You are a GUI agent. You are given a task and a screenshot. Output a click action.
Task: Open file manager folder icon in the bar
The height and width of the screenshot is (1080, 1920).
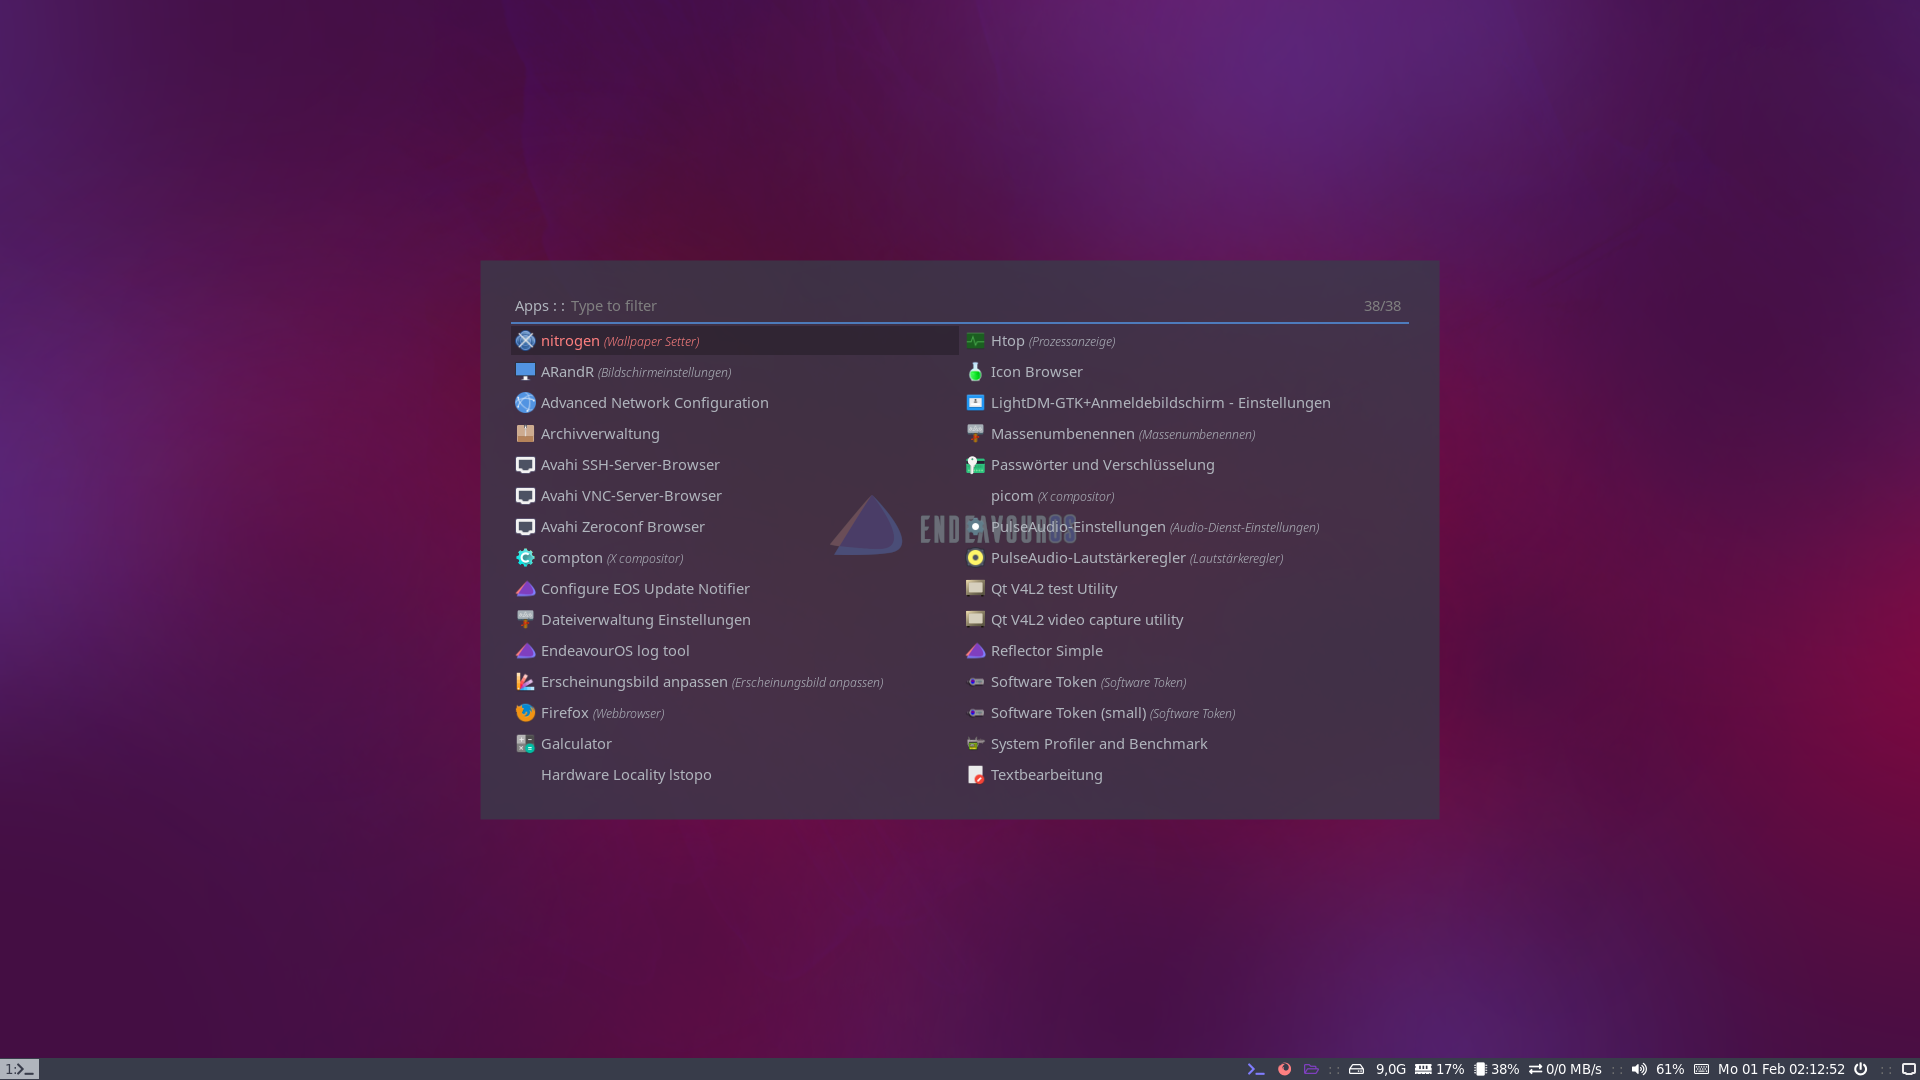pos(1311,1069)
